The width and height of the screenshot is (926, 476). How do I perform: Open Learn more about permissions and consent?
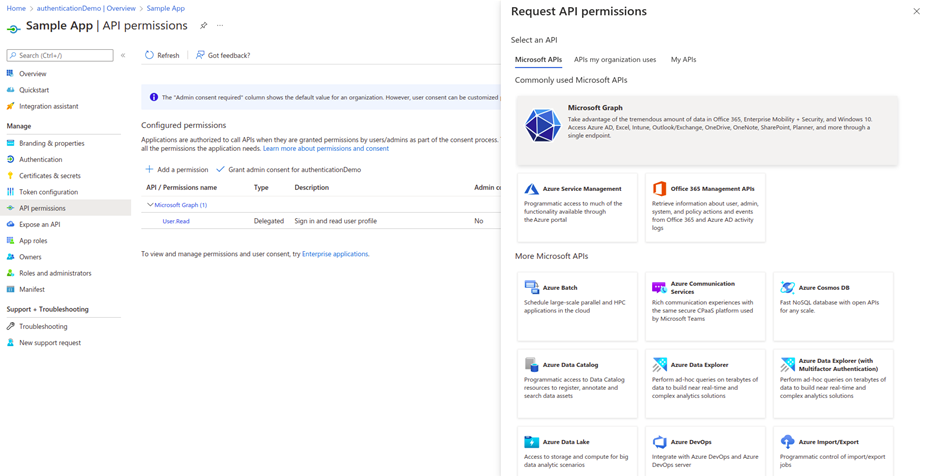click(x=326, y=149)
